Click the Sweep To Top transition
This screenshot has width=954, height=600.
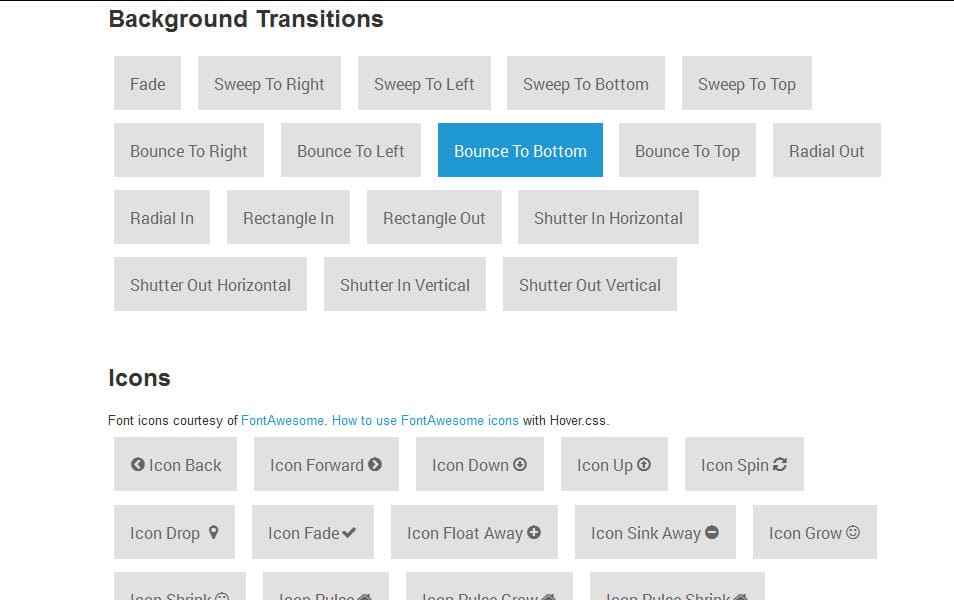[747, 84]
